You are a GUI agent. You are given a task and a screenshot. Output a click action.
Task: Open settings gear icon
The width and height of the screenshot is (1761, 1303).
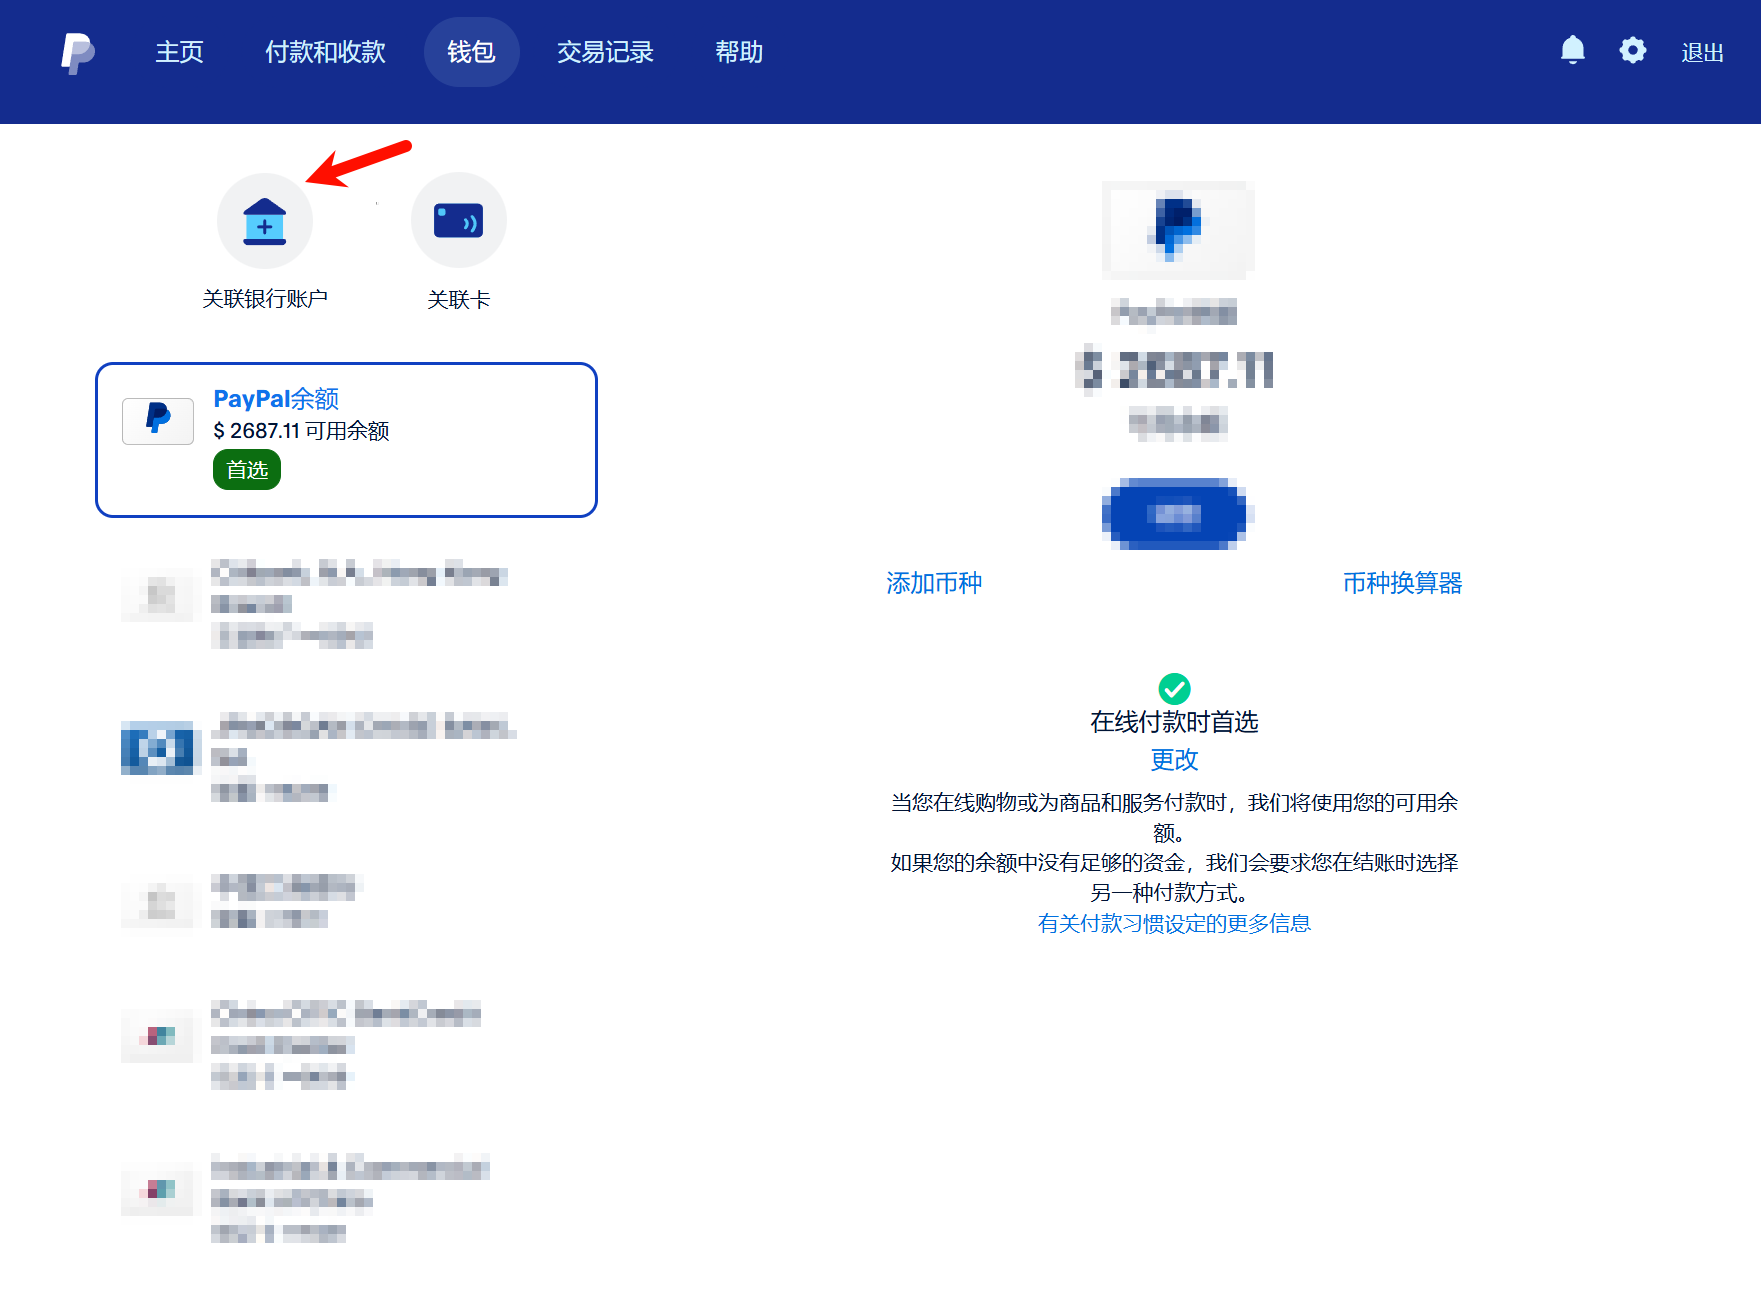[1633, 50]
